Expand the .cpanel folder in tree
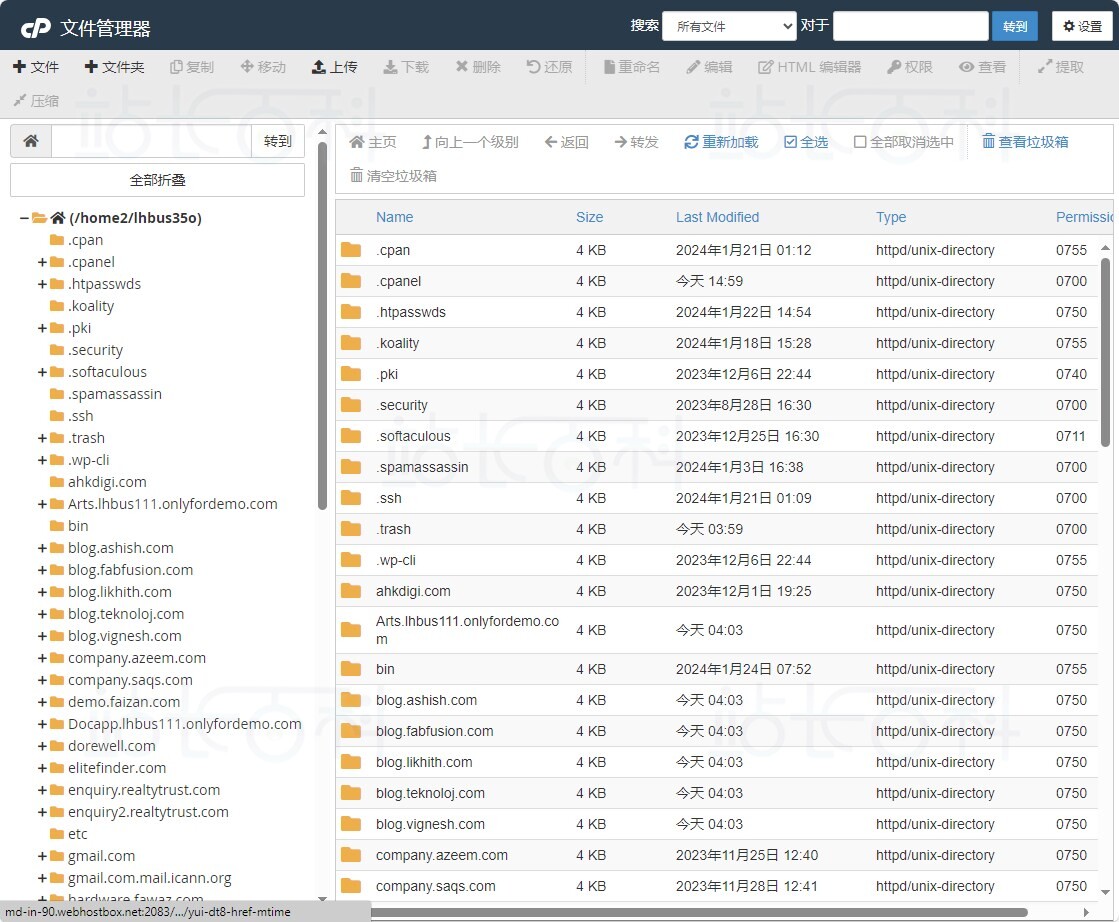 42,262
